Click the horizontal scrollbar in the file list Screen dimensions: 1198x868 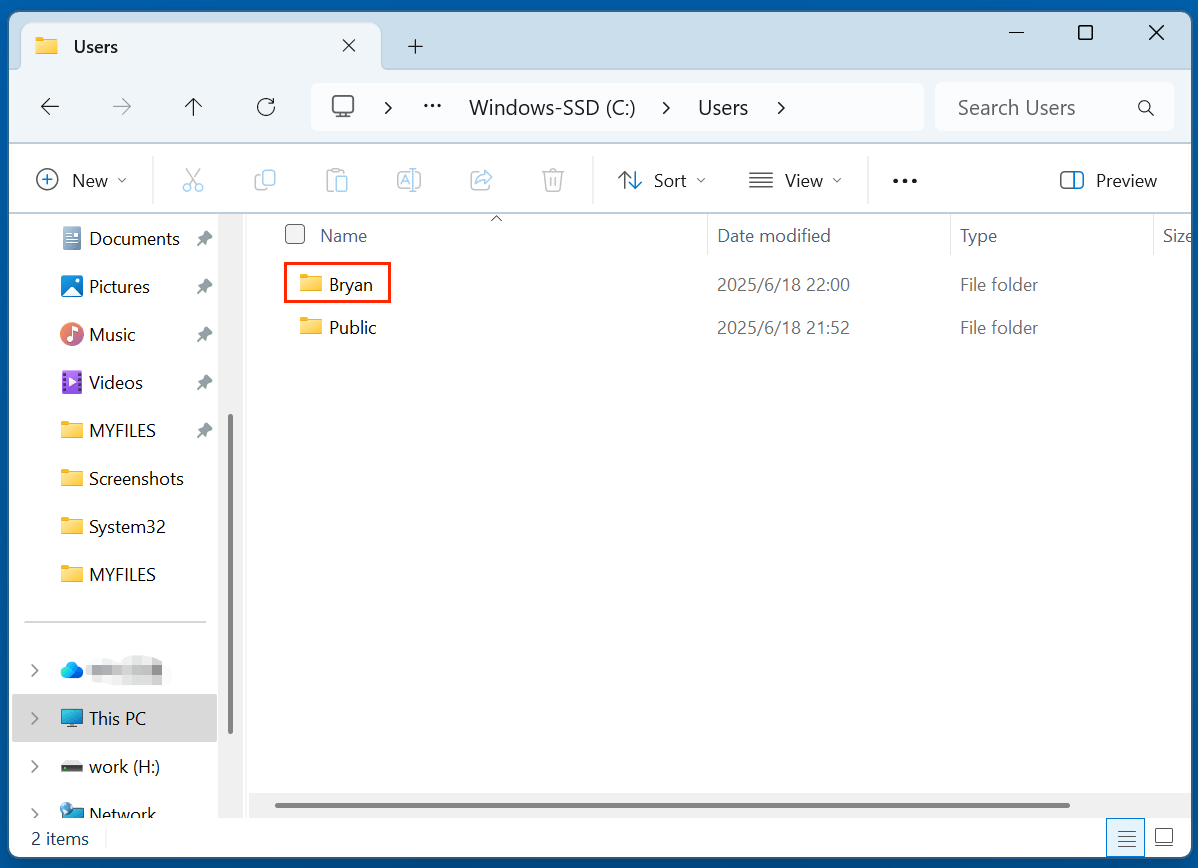[672, 805]
